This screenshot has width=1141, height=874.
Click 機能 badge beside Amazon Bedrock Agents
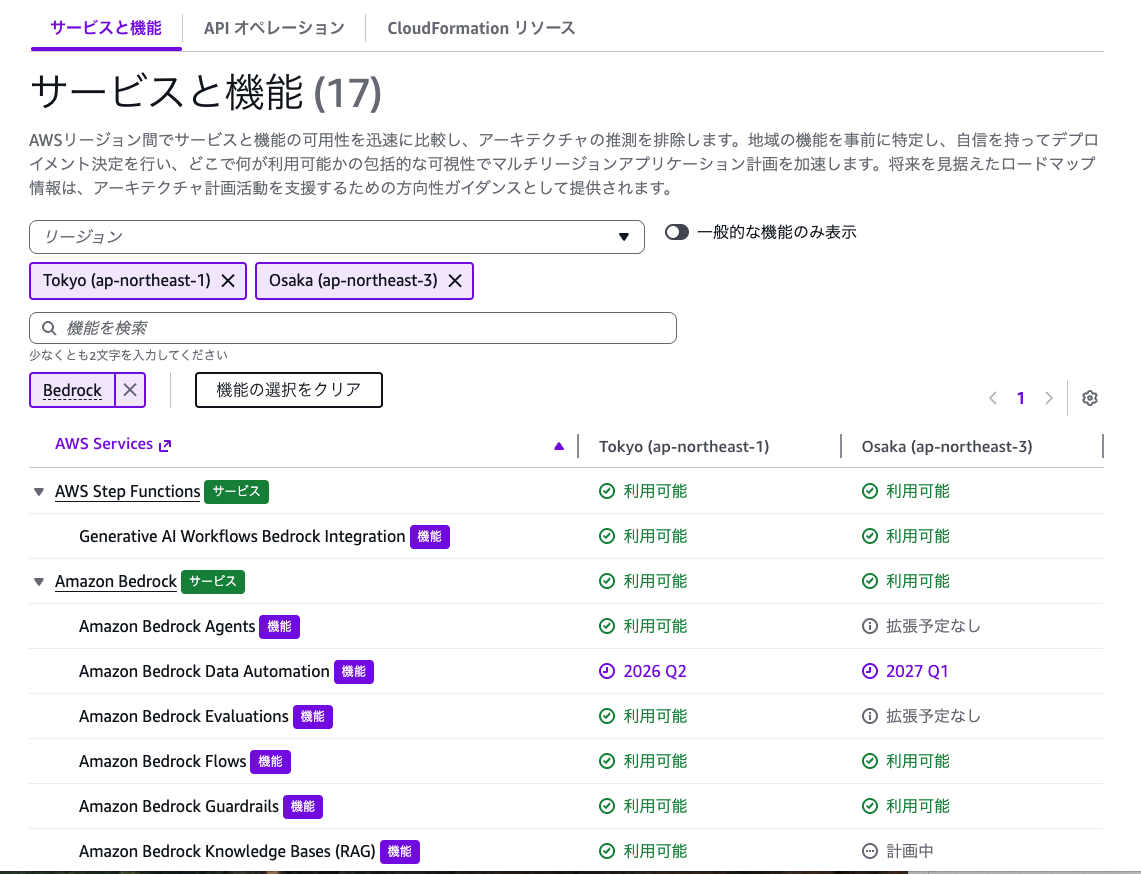click(x=279, y=627)
